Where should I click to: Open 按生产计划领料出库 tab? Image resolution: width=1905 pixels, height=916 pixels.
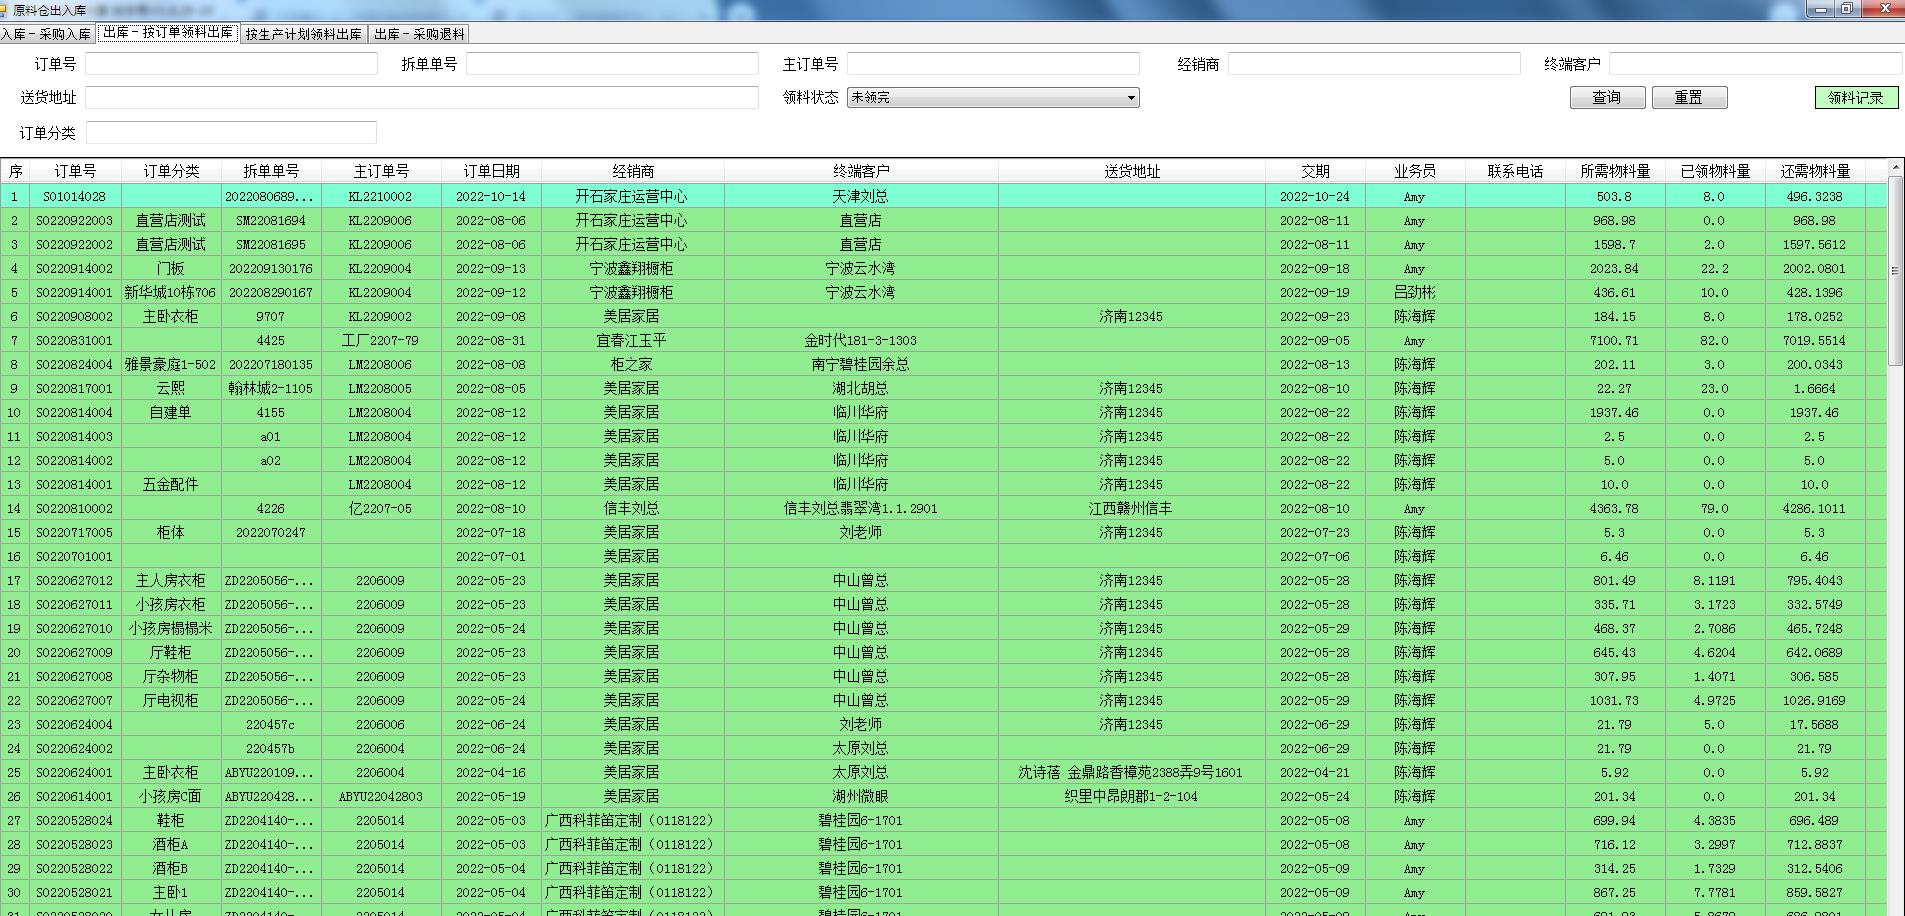pyautogui.click(x=304, y=34)
